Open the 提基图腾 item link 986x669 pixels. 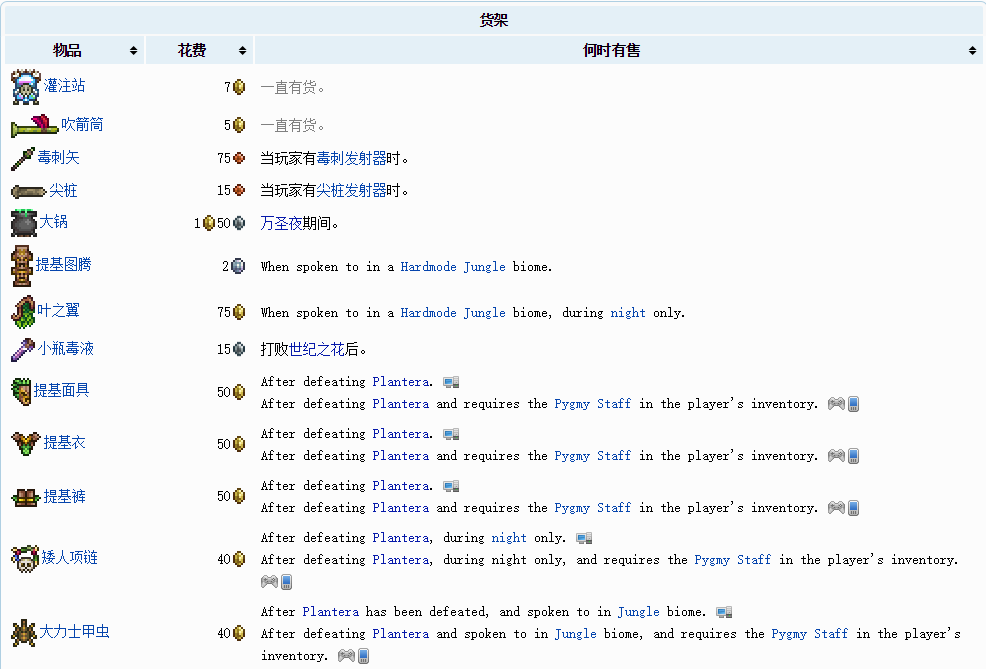click(x=64, y=265)
